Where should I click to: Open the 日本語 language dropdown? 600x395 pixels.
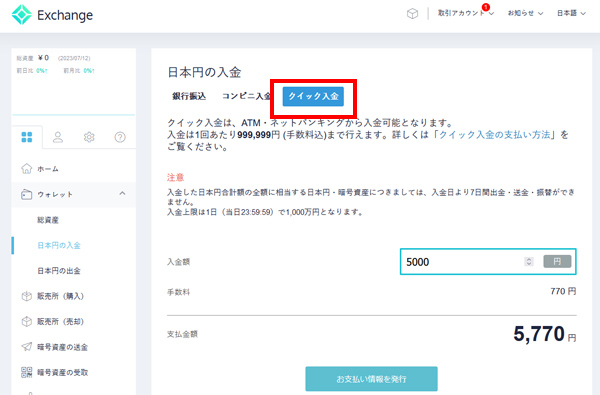click(571, 13)
